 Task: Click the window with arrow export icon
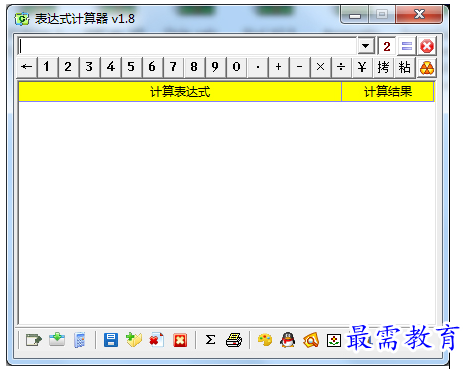34,340
